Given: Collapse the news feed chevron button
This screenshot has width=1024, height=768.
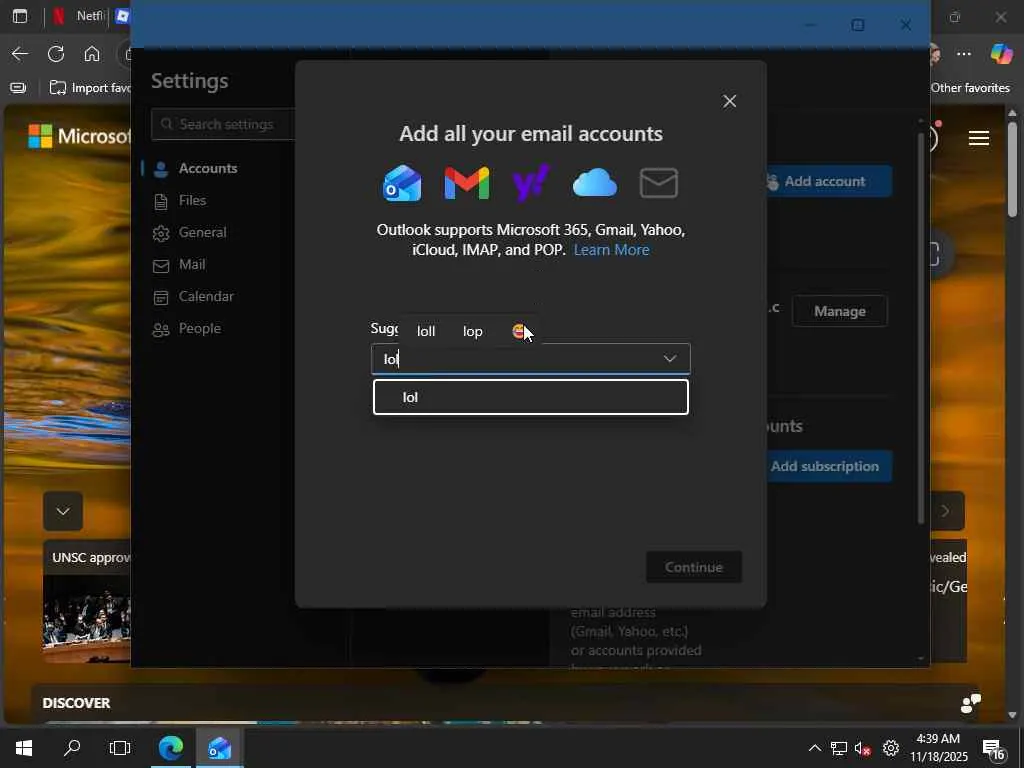Looking at the screenshot, I should (63, 511).
